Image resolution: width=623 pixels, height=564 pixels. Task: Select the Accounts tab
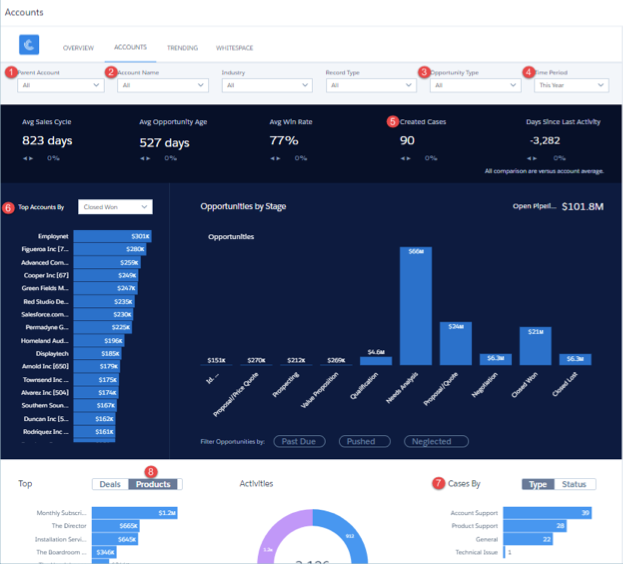point(130,47)
